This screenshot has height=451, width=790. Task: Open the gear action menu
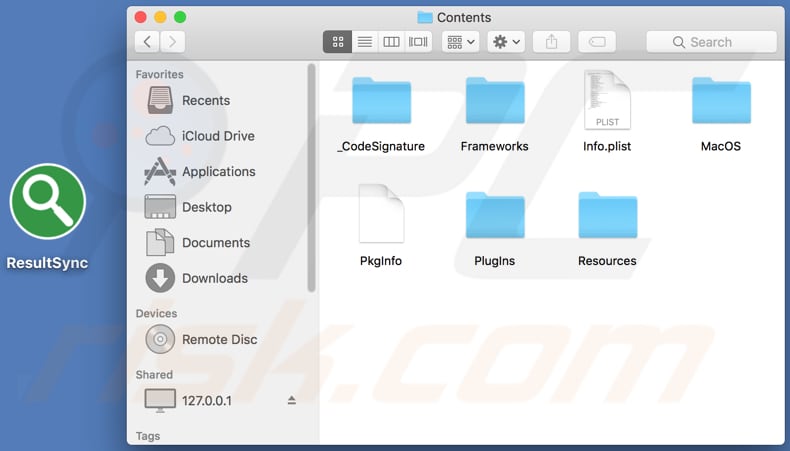click(x=506, y=42)
